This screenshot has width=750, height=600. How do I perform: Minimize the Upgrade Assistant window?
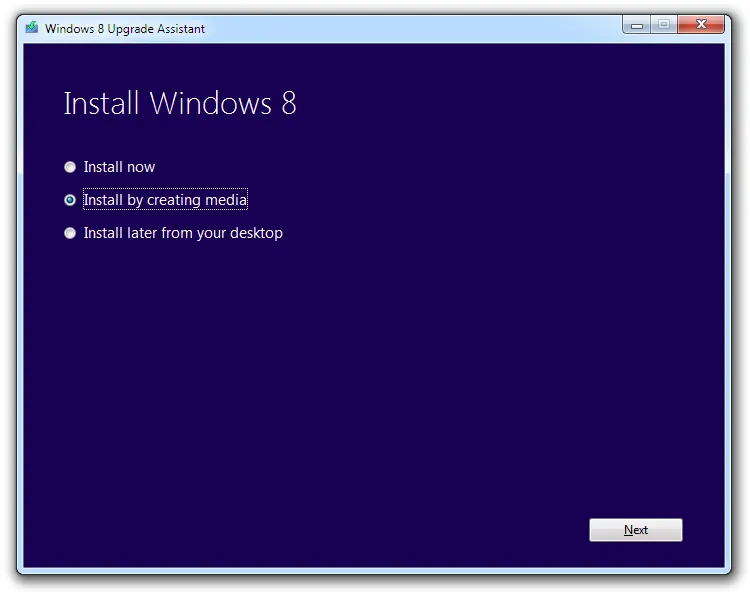tap(636, 24)
